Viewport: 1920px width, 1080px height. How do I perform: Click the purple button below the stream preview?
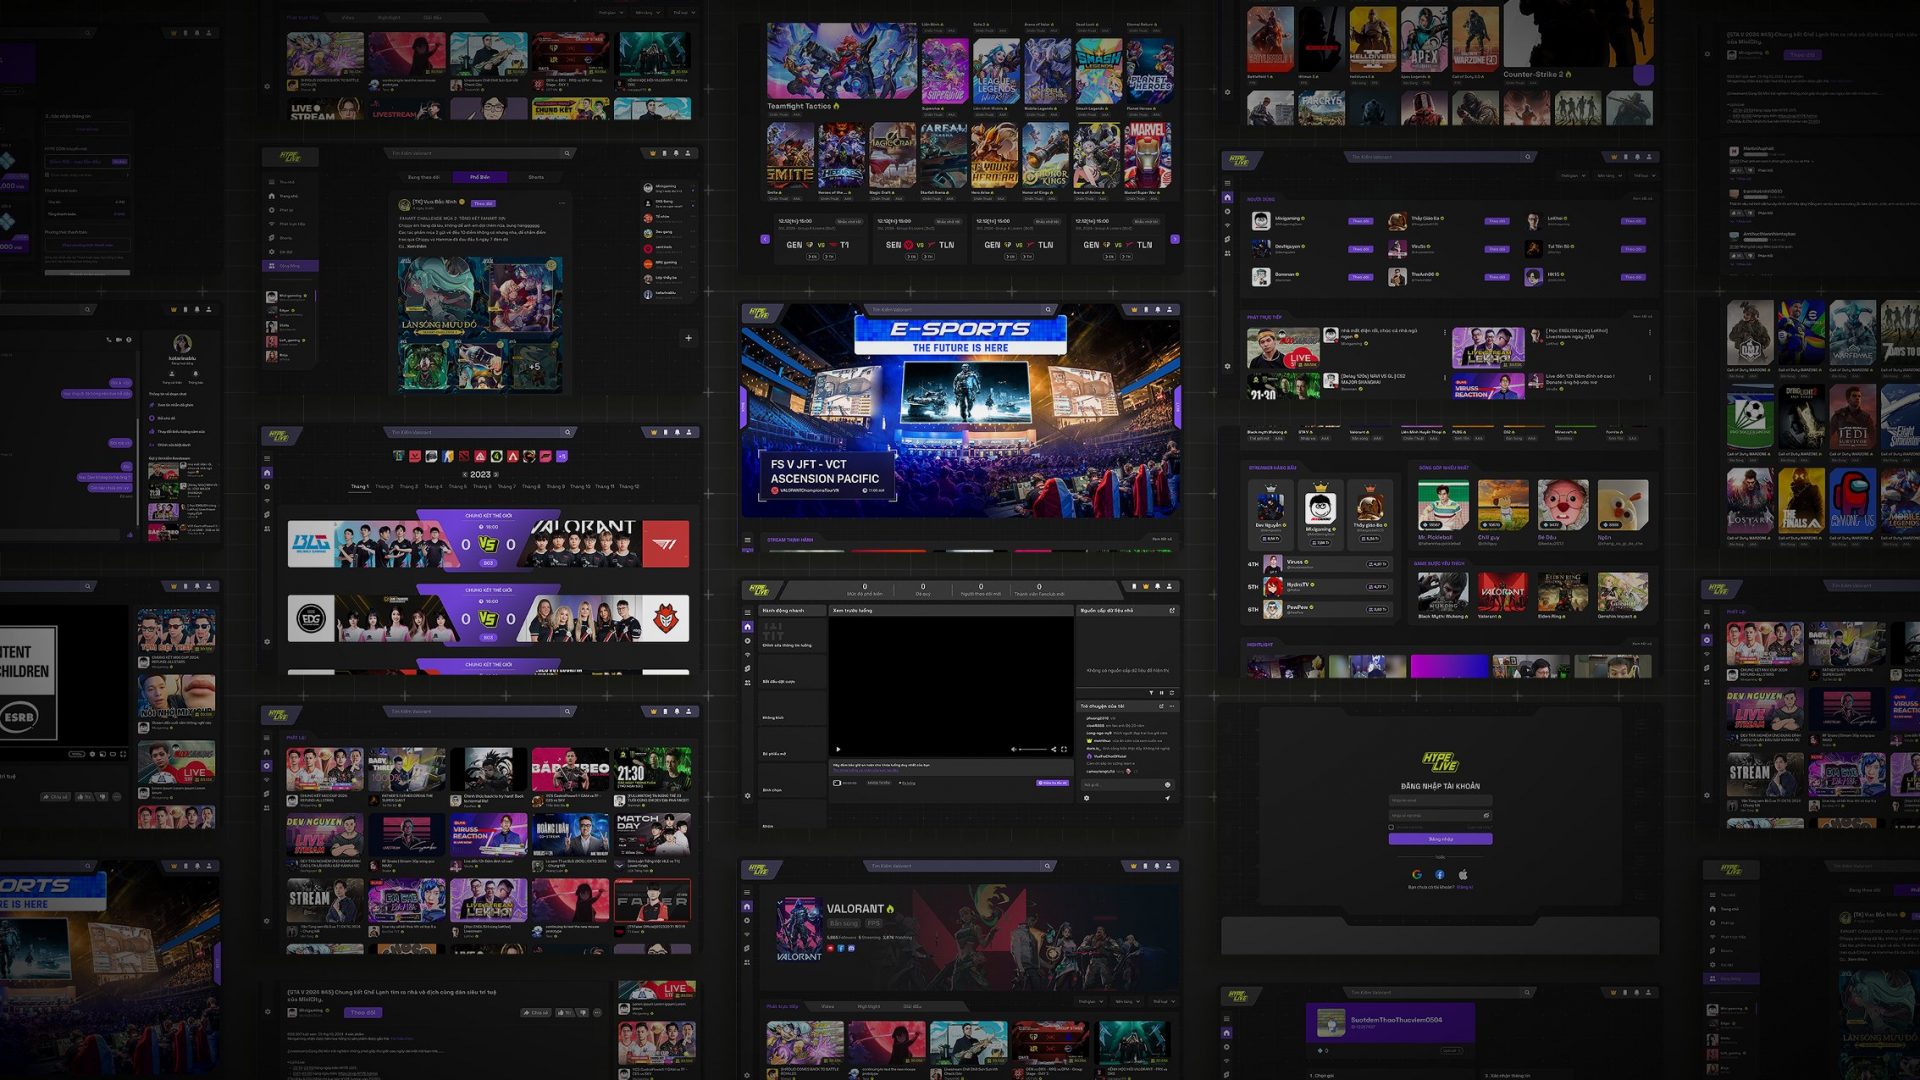(1053, 783)
